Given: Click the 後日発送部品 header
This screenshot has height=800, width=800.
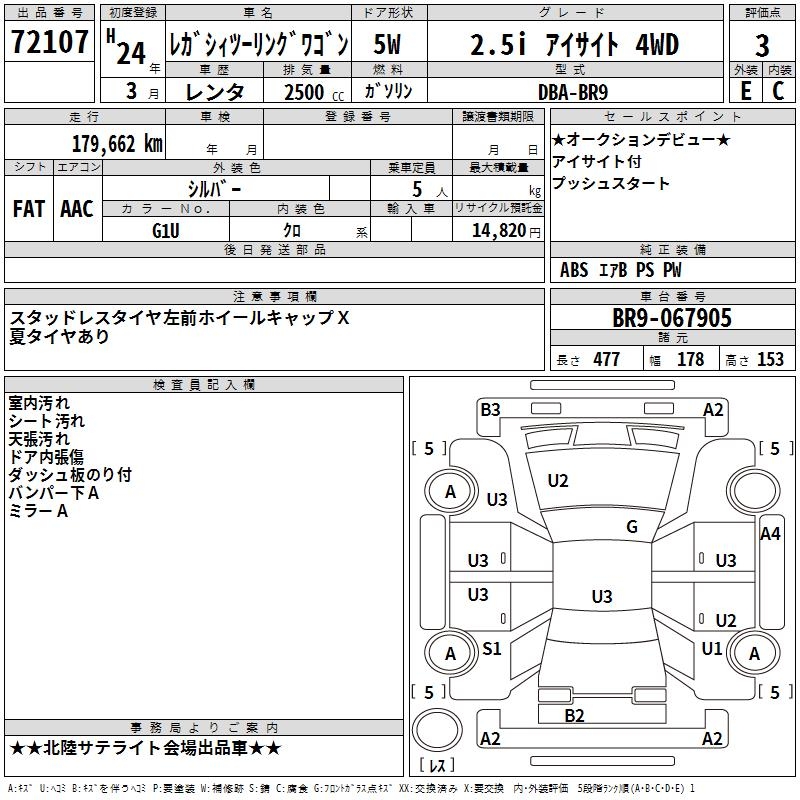Looking at the screenshot, I should click(274, 249).
